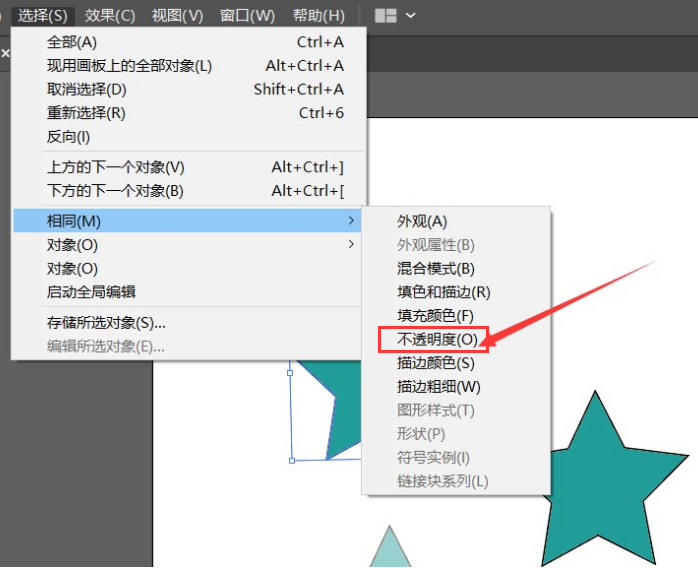Choose 启动全局编辑
Viewport: 698px width, 568px height.
click(x=188, y=292)
